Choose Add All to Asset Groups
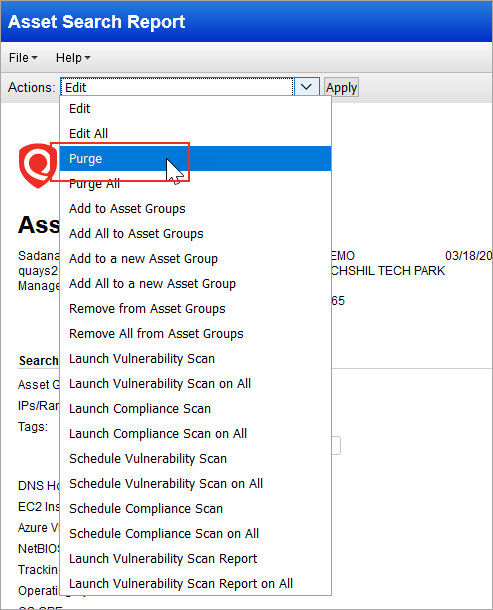The image size is (493, 610). tap(195, 233)
